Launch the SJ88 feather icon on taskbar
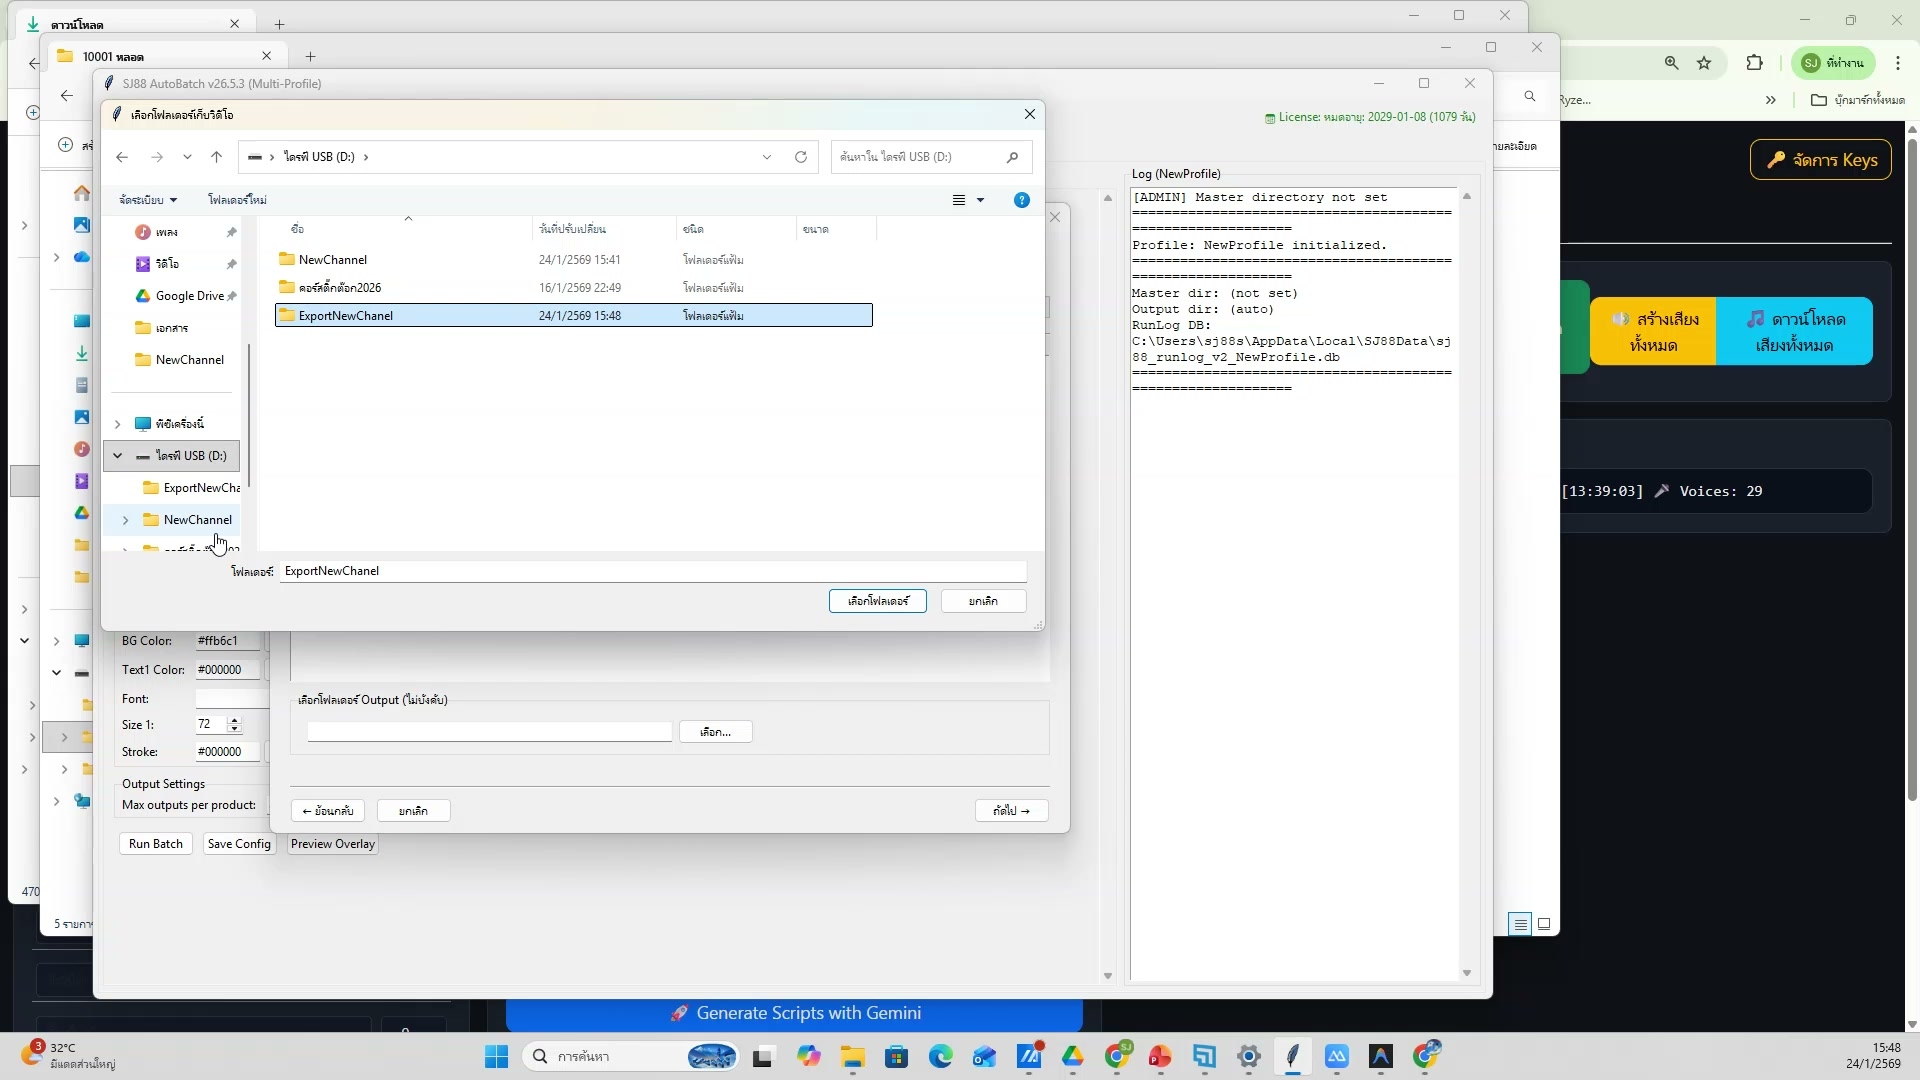This screenshot has width=1920, height=1080. (x=1293, y=1057)
